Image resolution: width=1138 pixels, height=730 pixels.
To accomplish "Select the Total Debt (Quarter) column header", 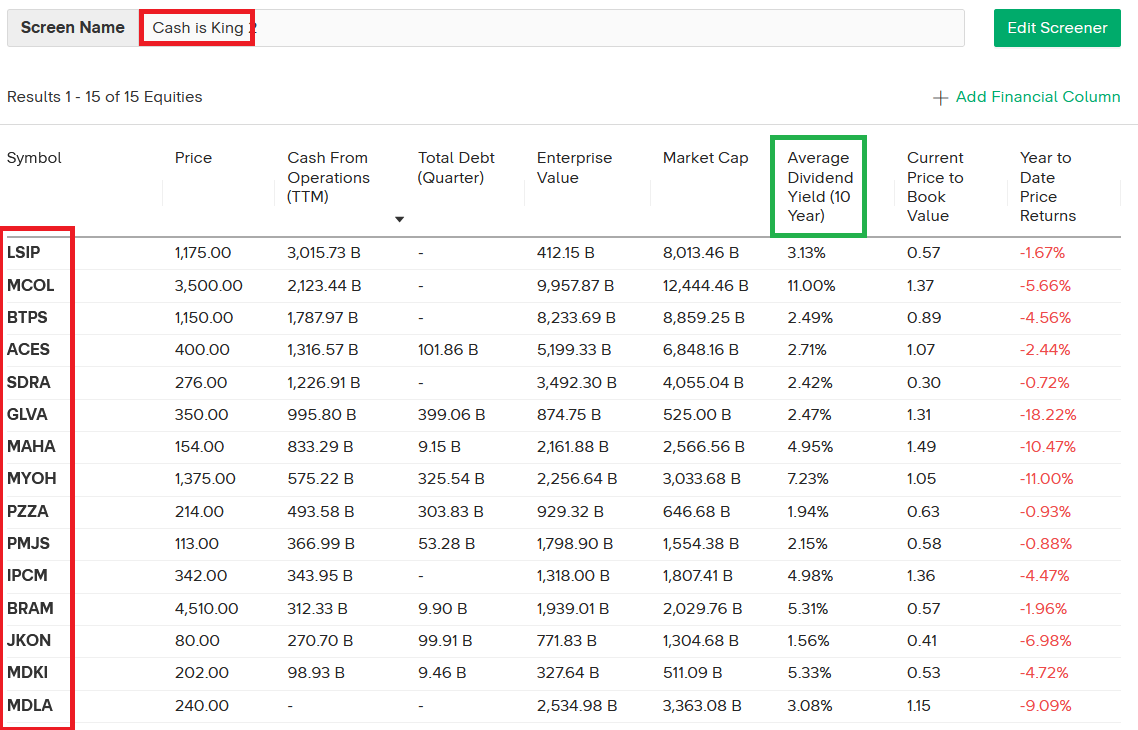I will (x=456, y=167).
